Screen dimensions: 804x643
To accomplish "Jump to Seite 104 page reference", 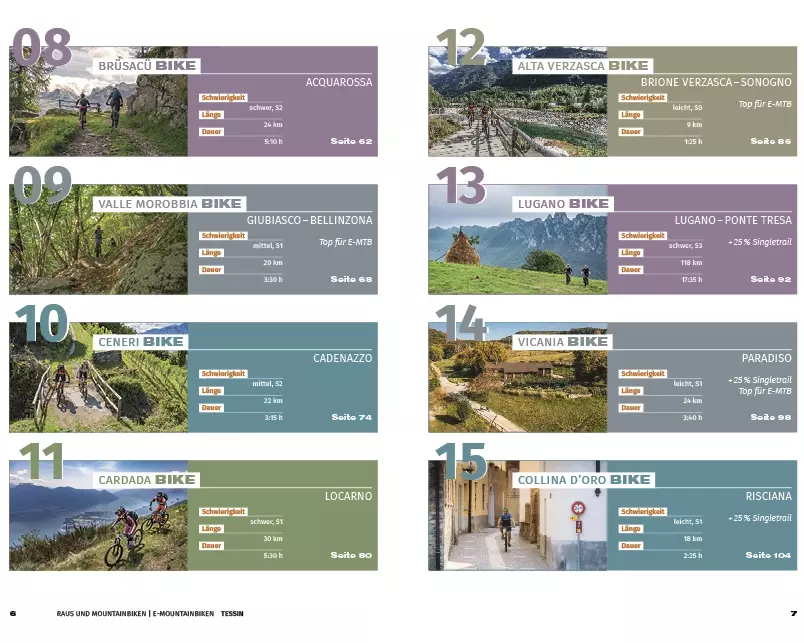I will point(768,555).
